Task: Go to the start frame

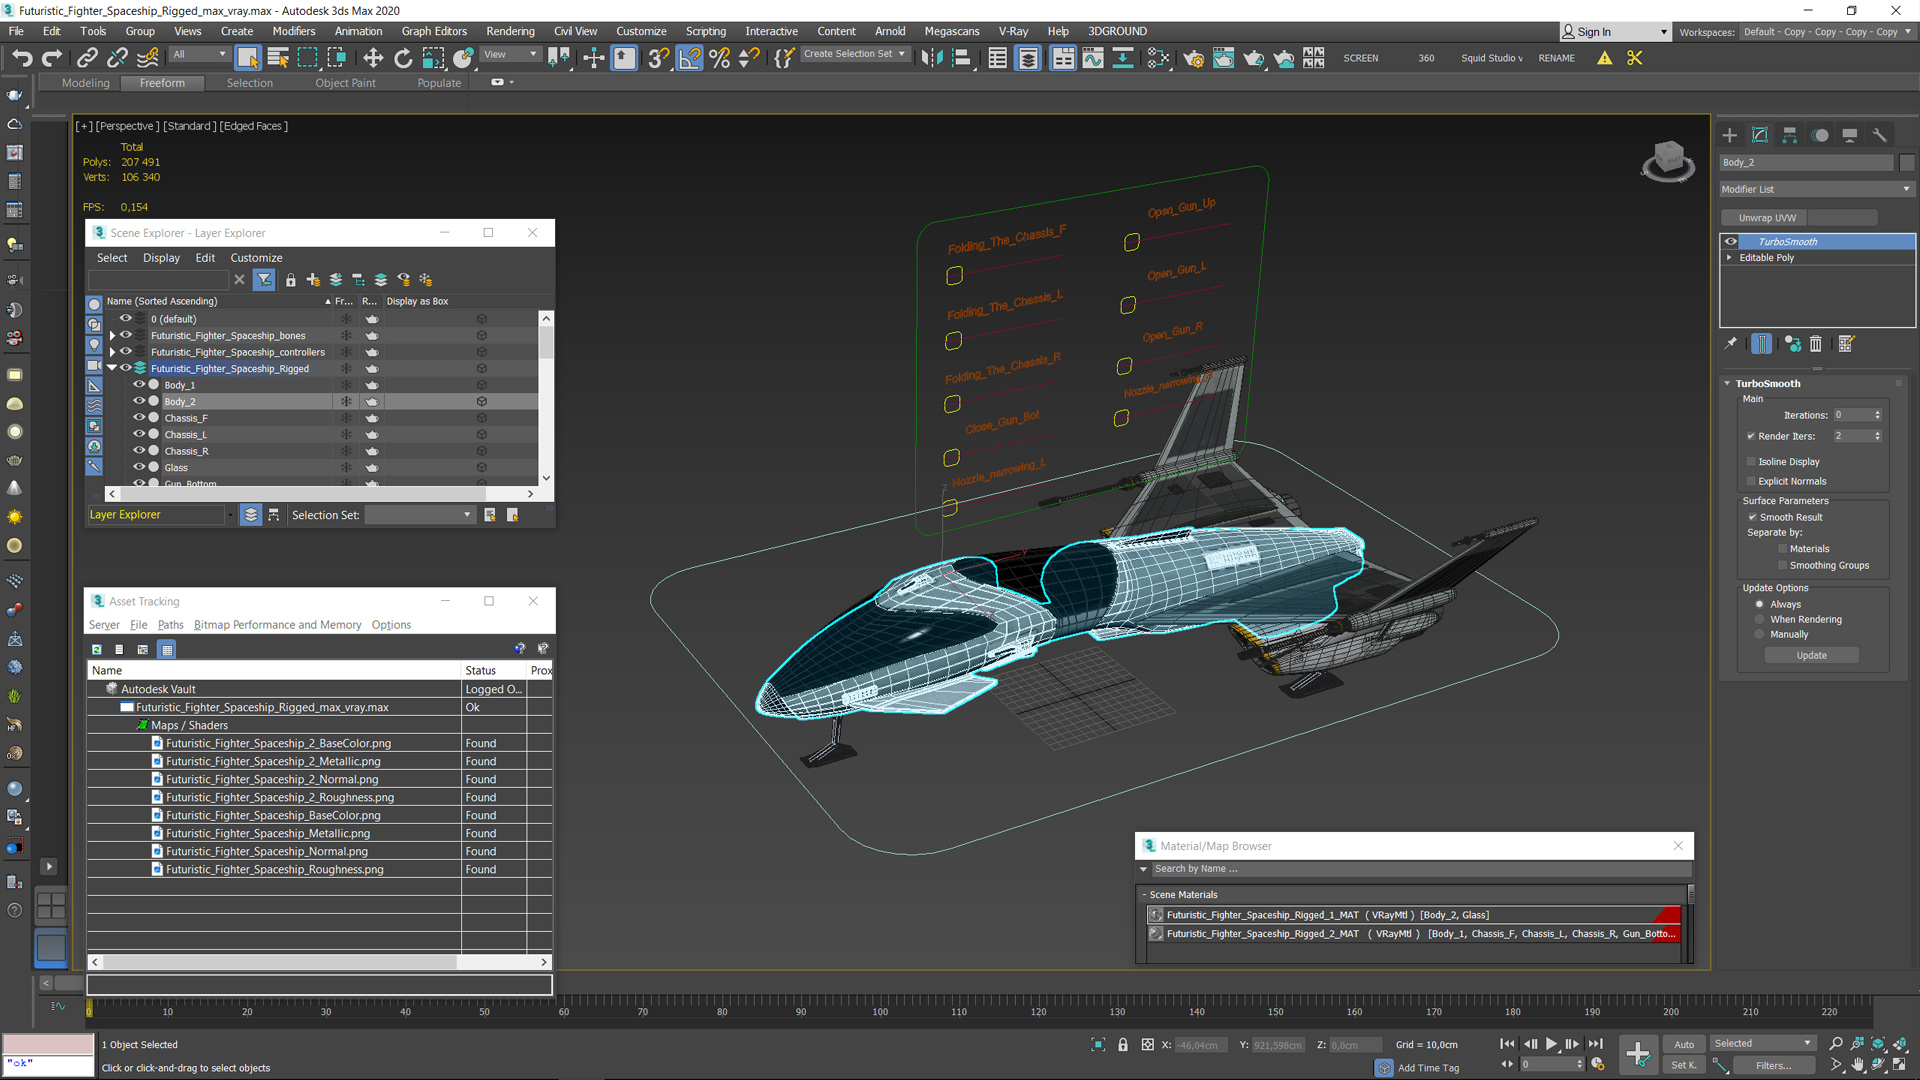Action: (x=1507, y=1044)
